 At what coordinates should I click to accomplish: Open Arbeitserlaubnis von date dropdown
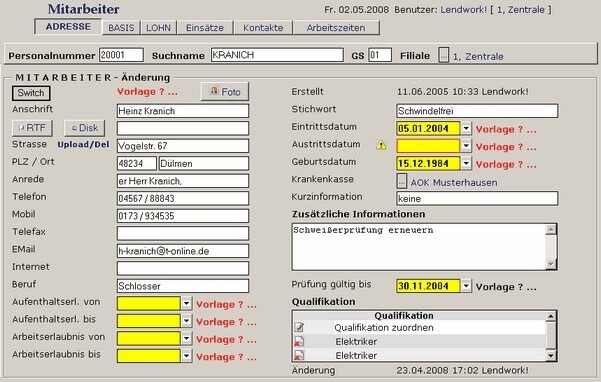(x=186, y=338)
